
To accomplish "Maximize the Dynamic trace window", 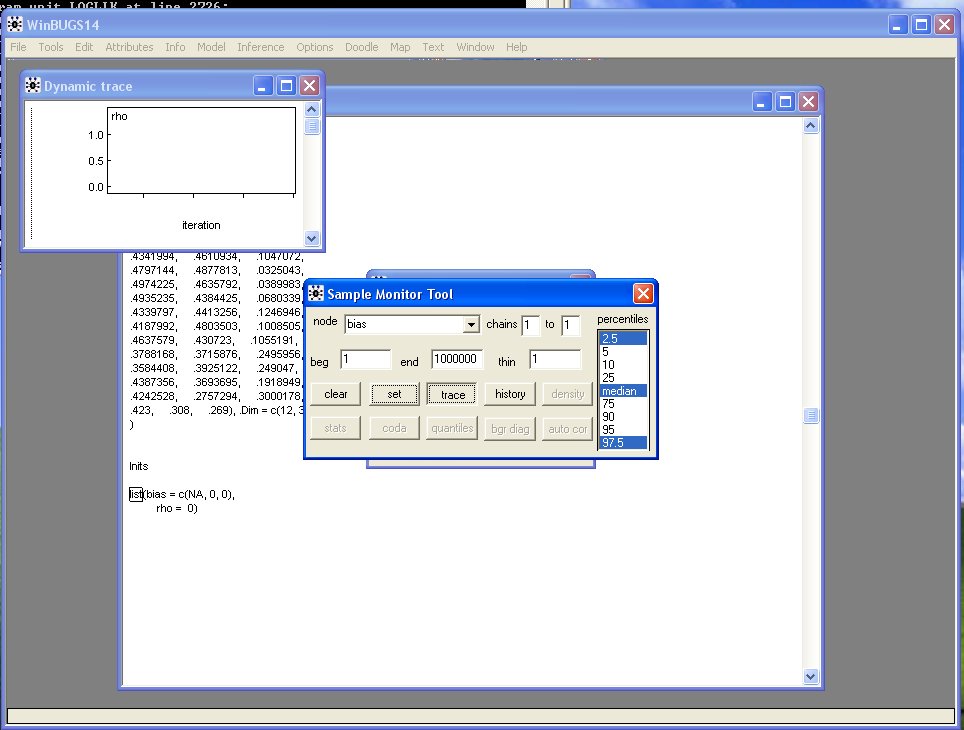I will [286, 86].
